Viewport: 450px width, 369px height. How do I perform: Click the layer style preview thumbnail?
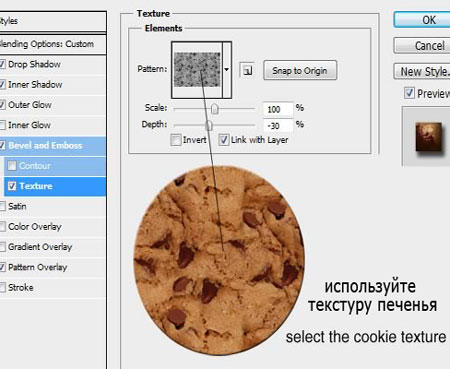[x=429, y=137]
